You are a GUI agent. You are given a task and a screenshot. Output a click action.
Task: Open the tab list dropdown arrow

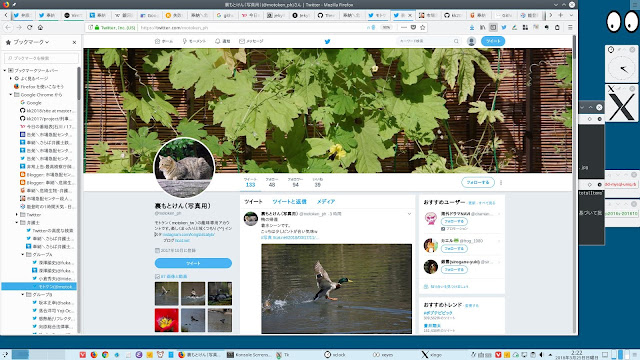pos(571,16)
